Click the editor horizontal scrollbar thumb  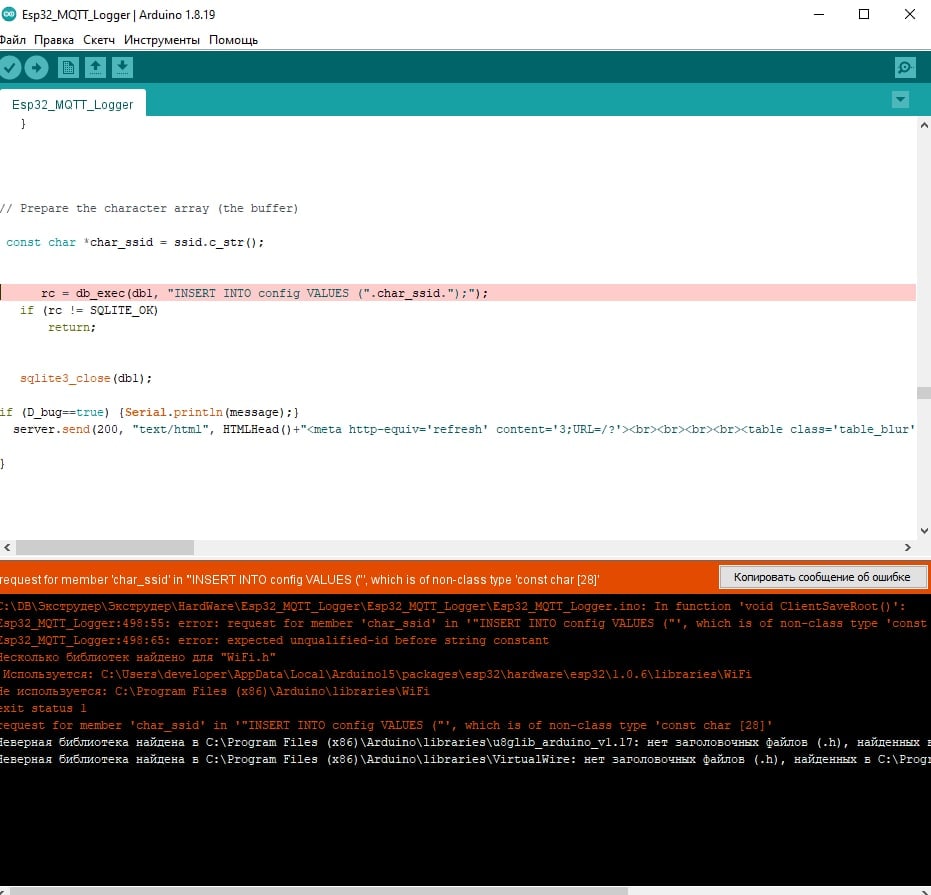[x=105, y=548]
